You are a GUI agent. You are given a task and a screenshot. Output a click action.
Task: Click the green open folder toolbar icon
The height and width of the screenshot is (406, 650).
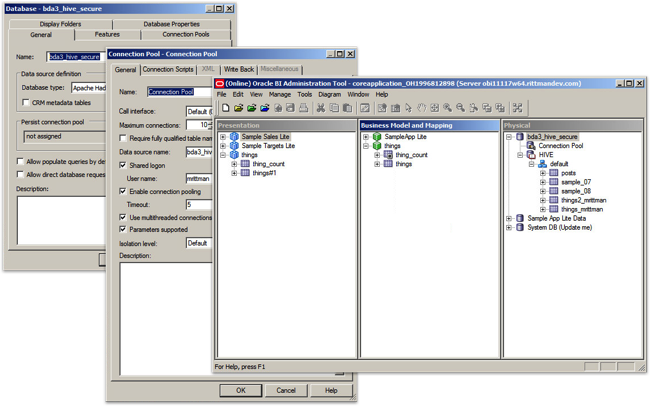[252, 108]
